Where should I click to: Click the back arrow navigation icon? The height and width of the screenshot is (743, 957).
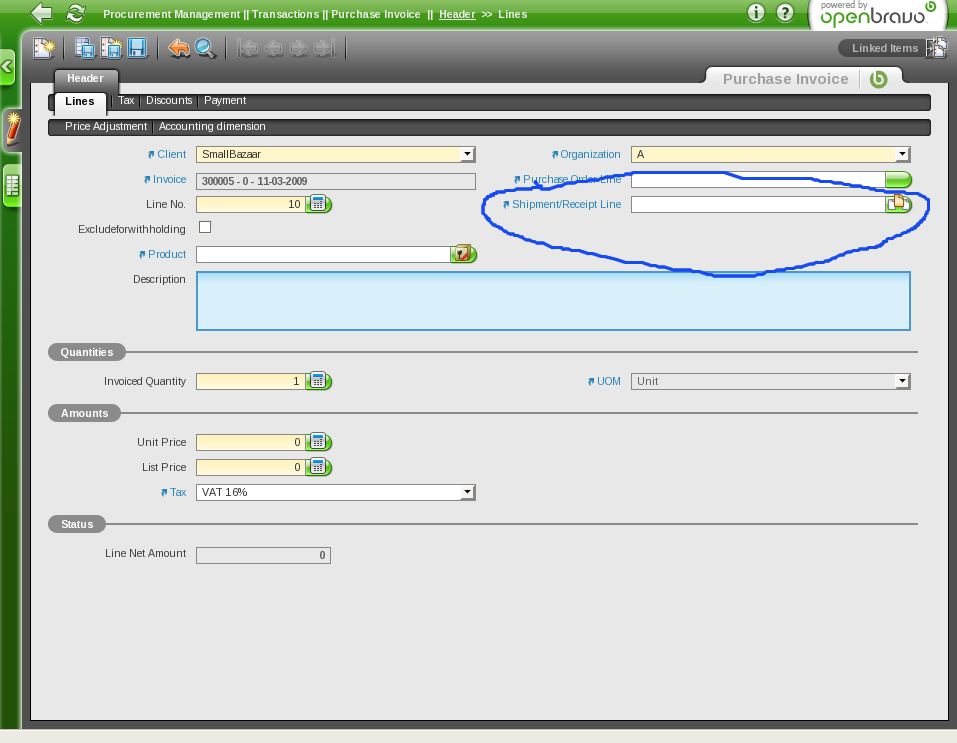click(41, 14)
